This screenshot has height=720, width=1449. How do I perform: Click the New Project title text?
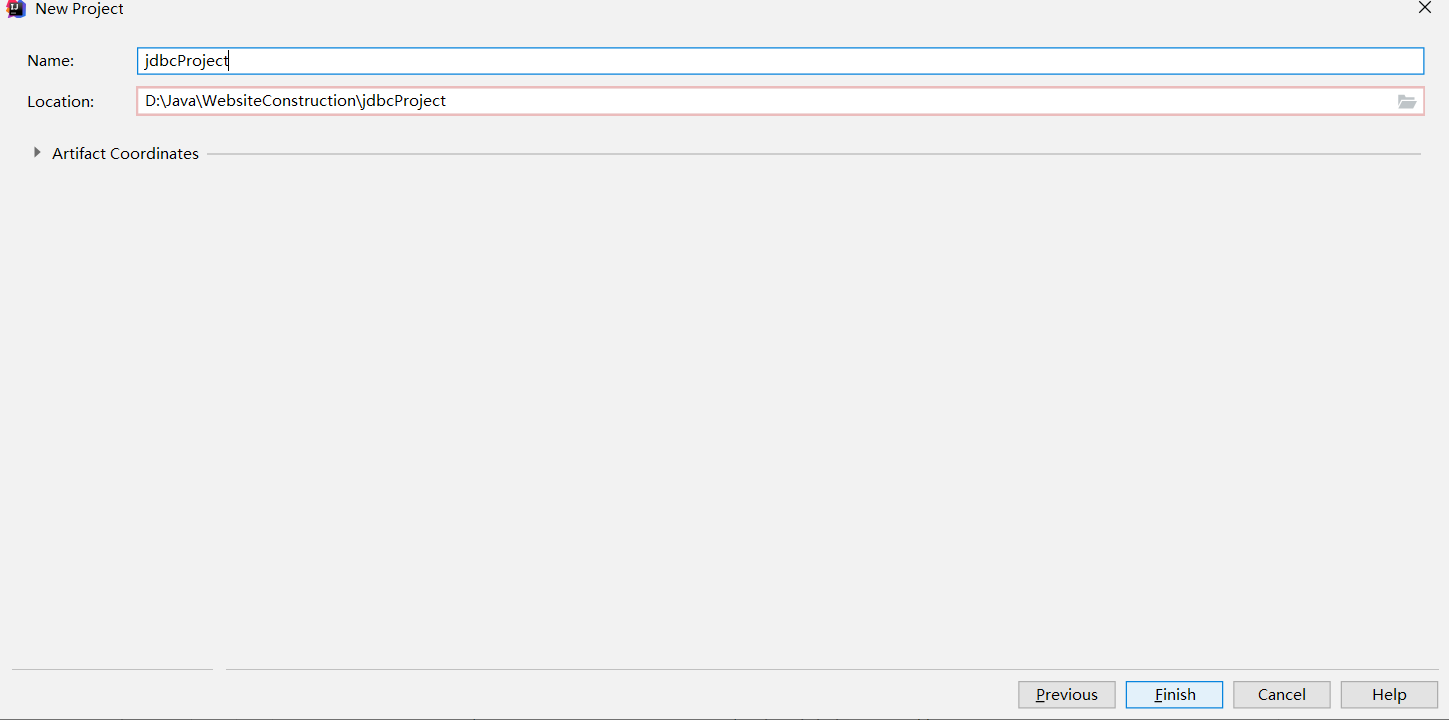[80, 8]
